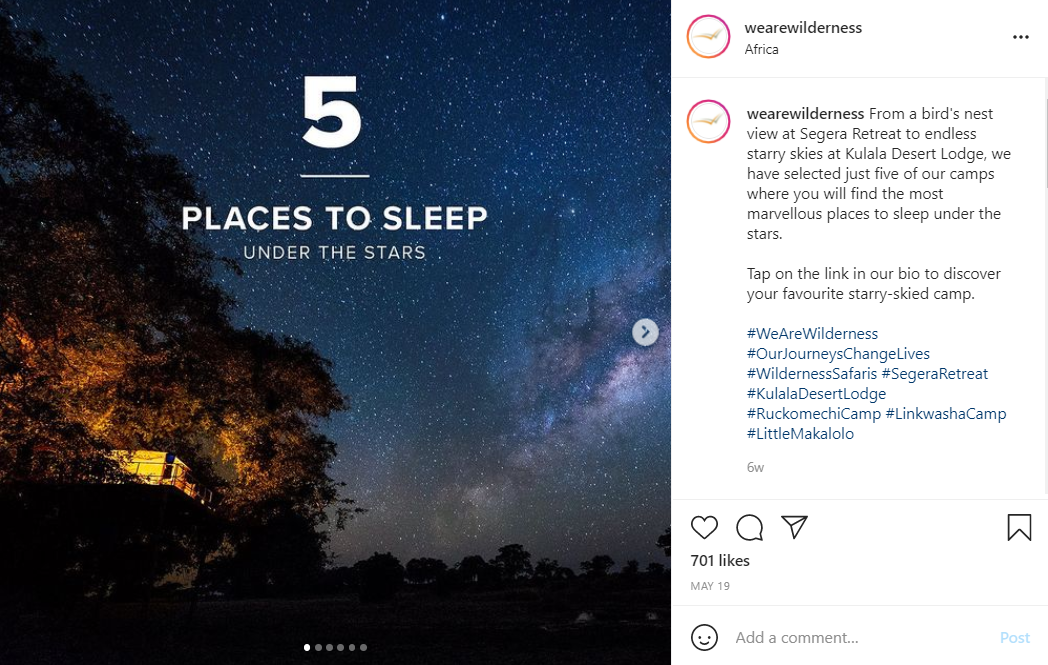This screenshot has width=1048, height=665.
Task: Save the post using the bookmark icon
Action: pyautogui.click(x=1019, y=527)
